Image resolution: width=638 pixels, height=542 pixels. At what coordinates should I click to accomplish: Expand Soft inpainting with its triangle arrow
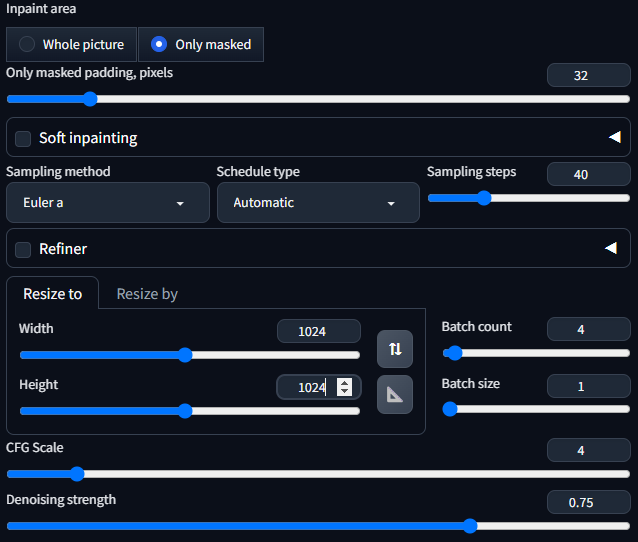pos(615,137)
